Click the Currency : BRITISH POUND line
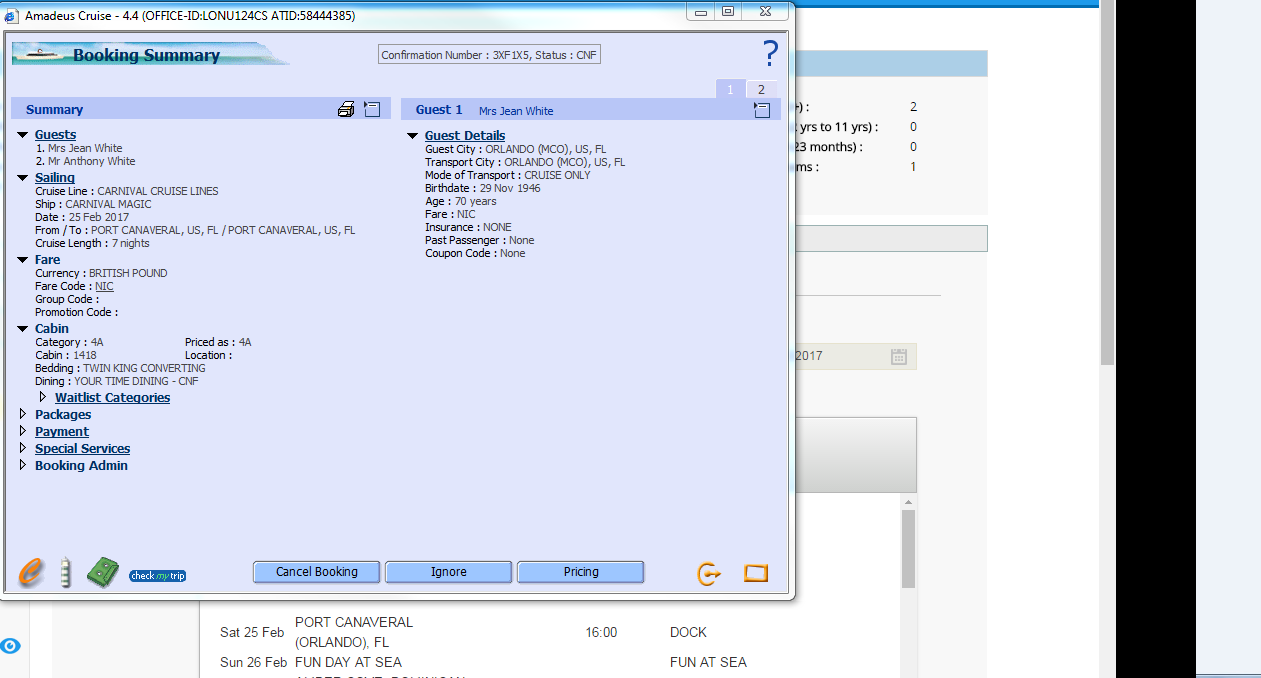1261x678 pixels. 101,273
